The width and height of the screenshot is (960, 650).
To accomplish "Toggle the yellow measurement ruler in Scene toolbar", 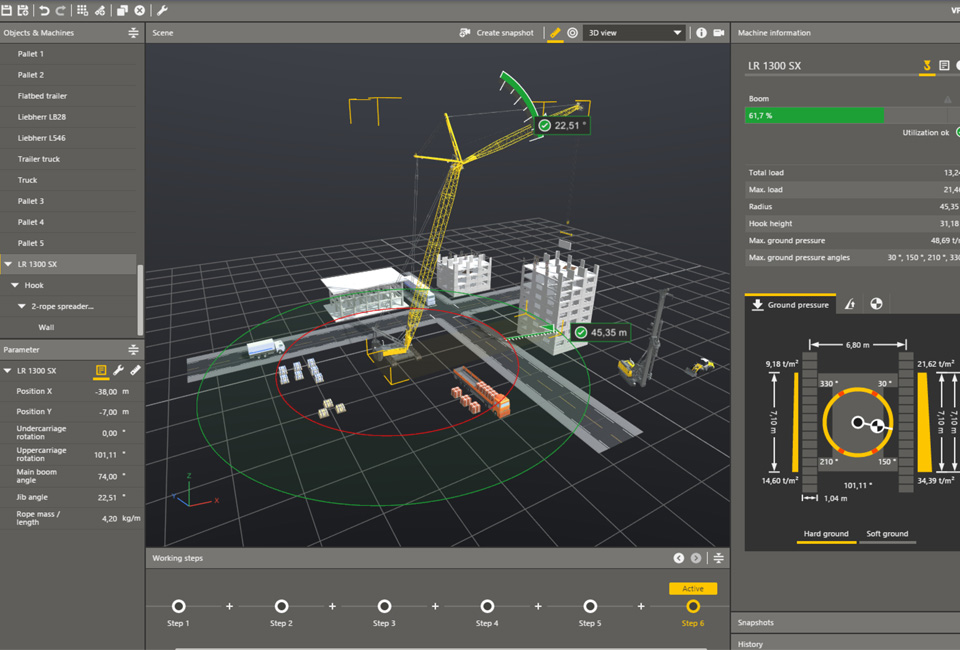I will pyautogui.click(x=555, y=33).
